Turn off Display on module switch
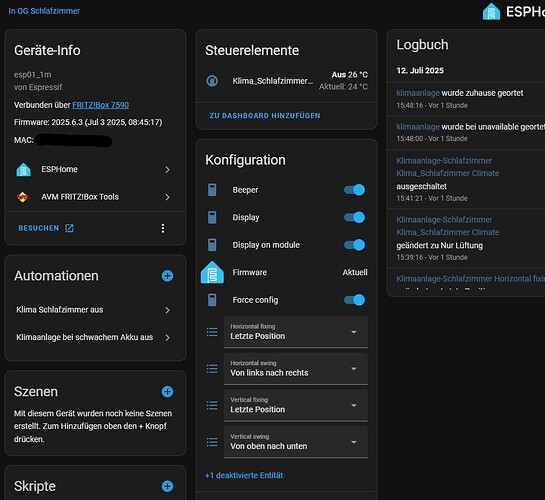 (354, 245)
